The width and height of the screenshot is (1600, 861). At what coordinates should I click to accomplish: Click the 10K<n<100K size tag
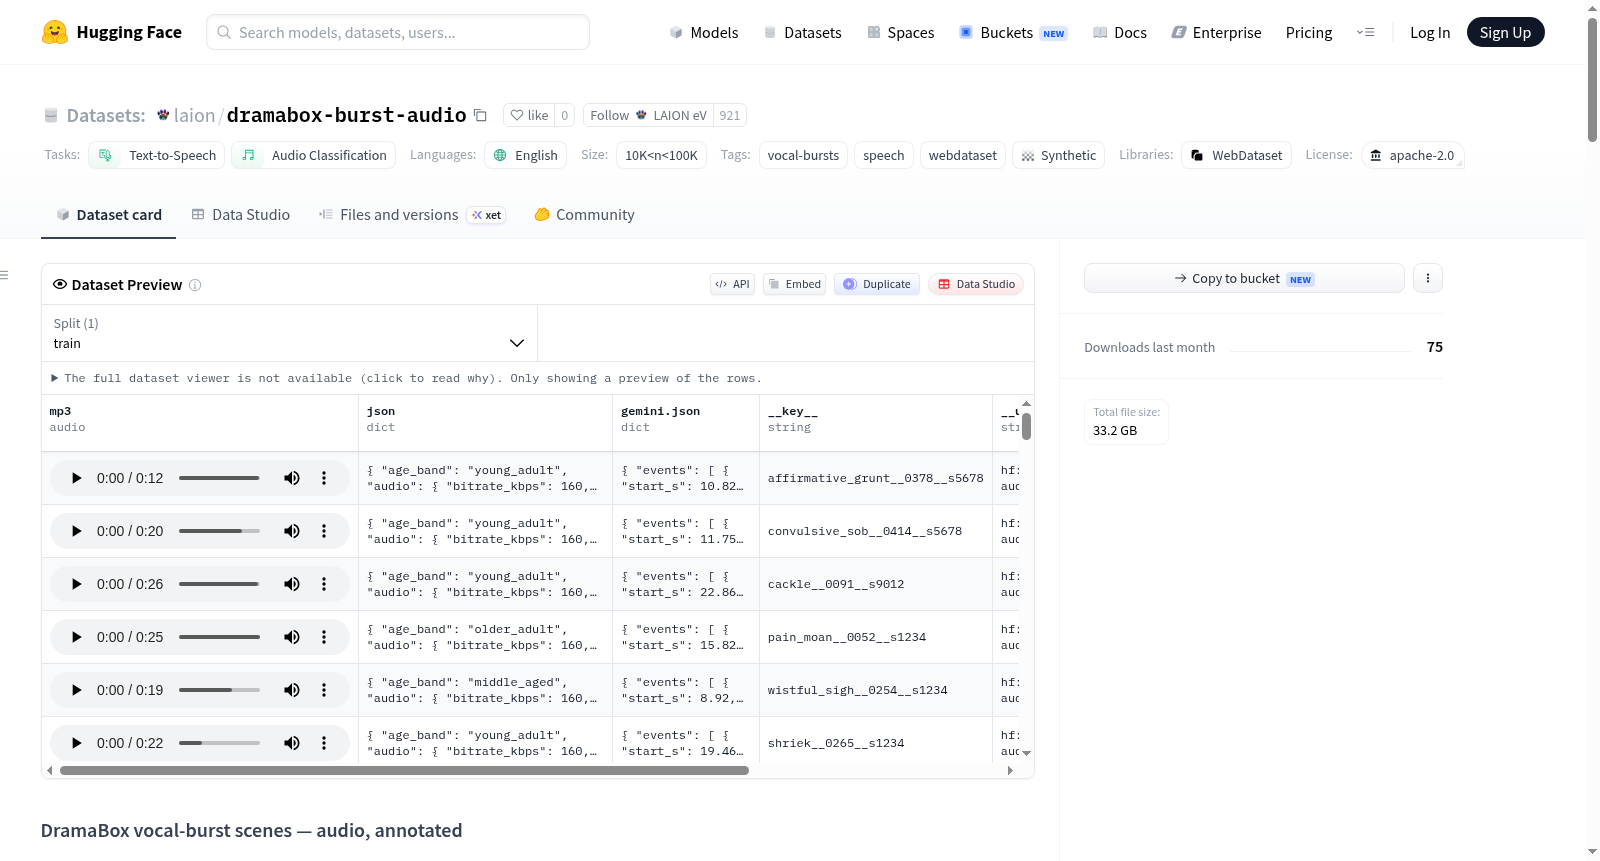(x=661, y=155)
